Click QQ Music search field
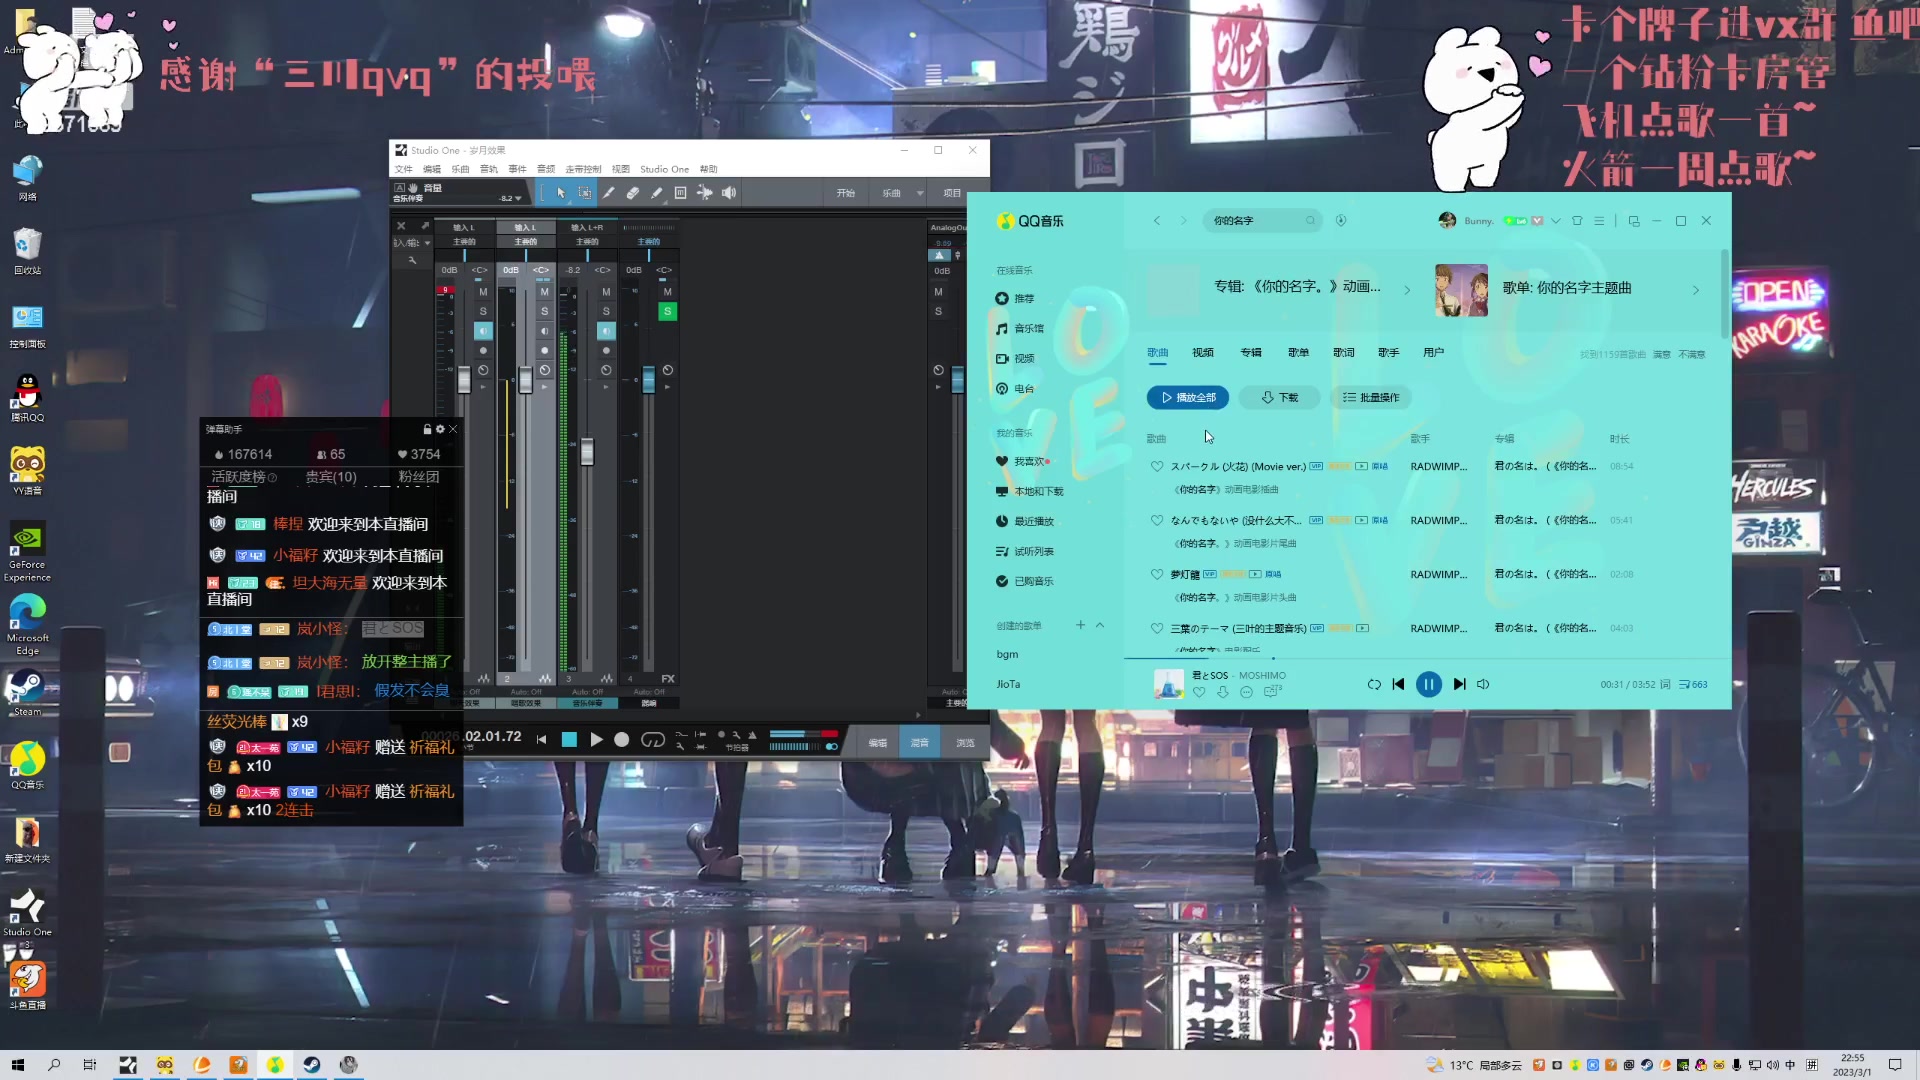Image resolution: width=1920 pixels, height=1080 pixels. pos(1263,220)
